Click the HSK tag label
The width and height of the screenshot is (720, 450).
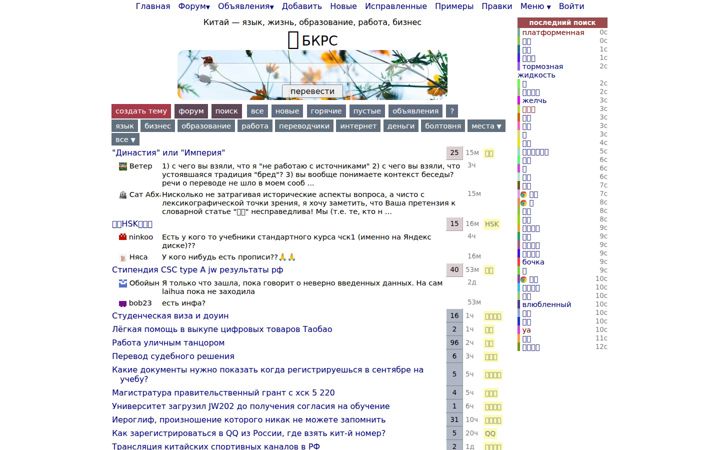(x=492, y=224)
